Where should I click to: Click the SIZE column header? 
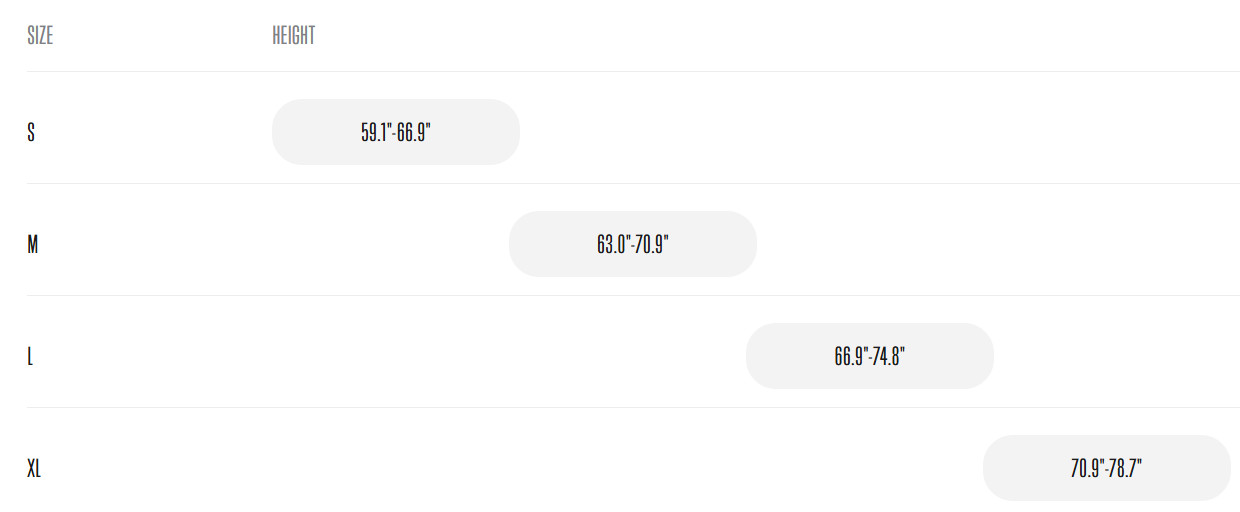point(40,36)
